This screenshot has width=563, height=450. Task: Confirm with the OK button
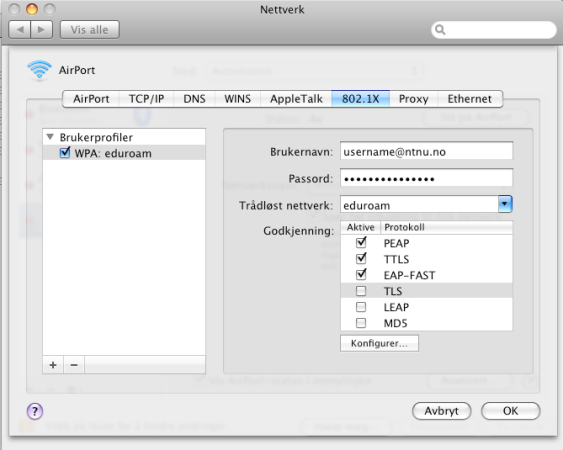click(510, 411)
